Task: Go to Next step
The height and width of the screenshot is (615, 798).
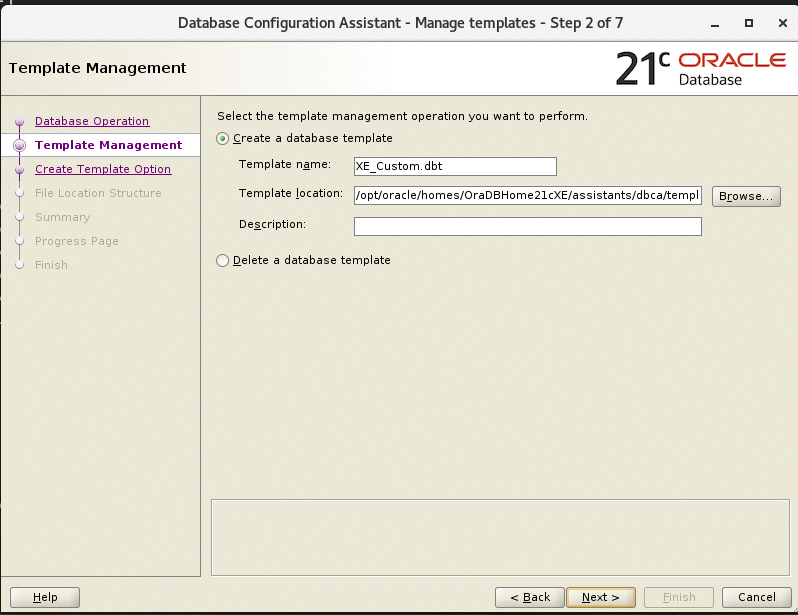Action: tap(601, 597)
